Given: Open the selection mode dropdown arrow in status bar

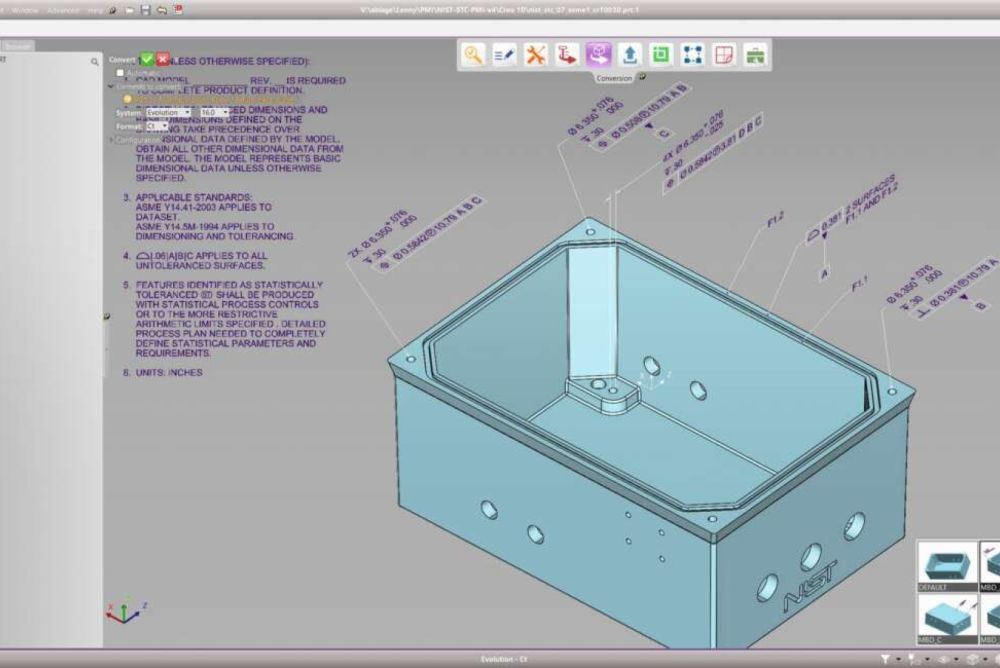Looking at the screenshot, I should point(926,659).
